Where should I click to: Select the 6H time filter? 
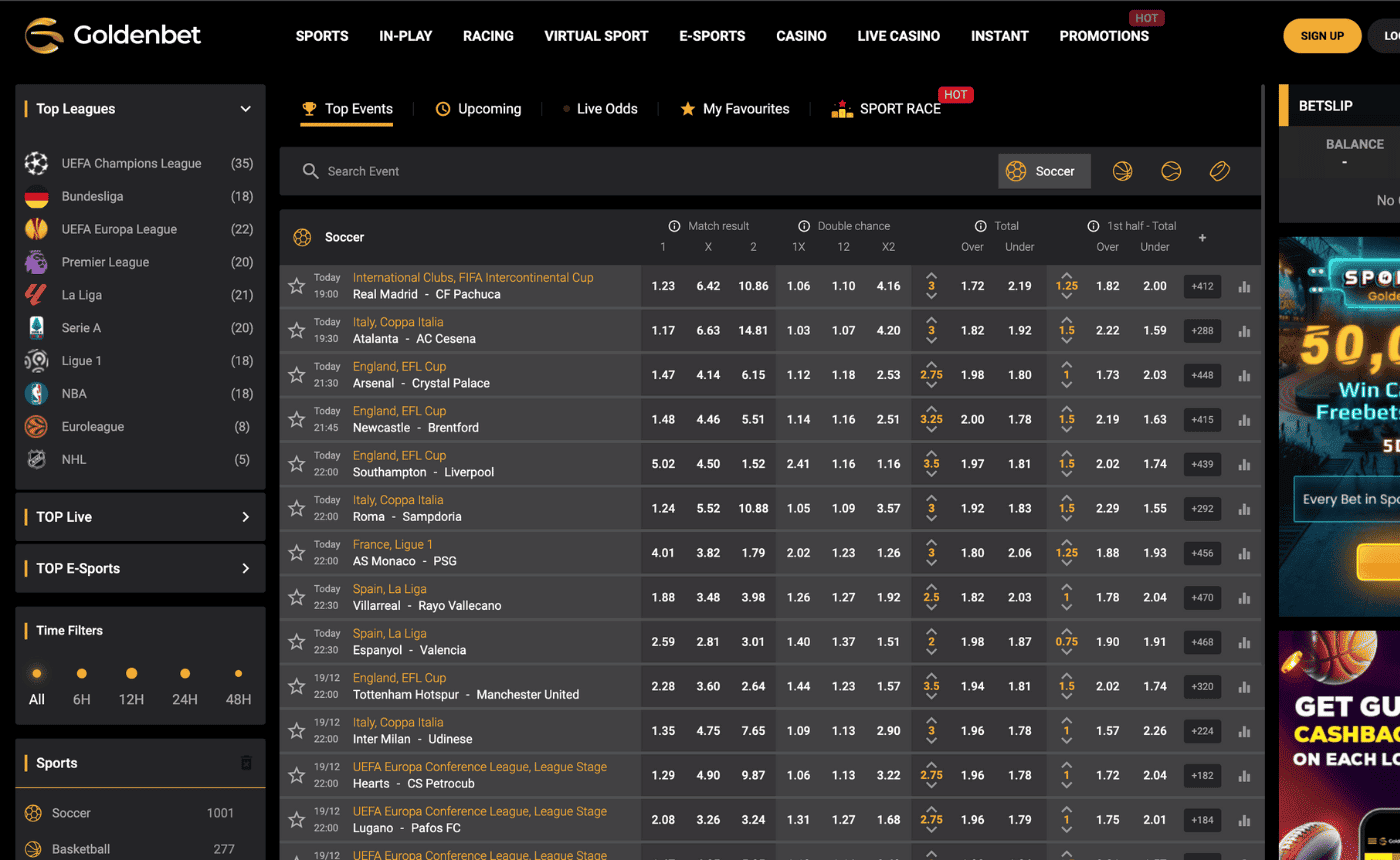click(x=82, y=686)
